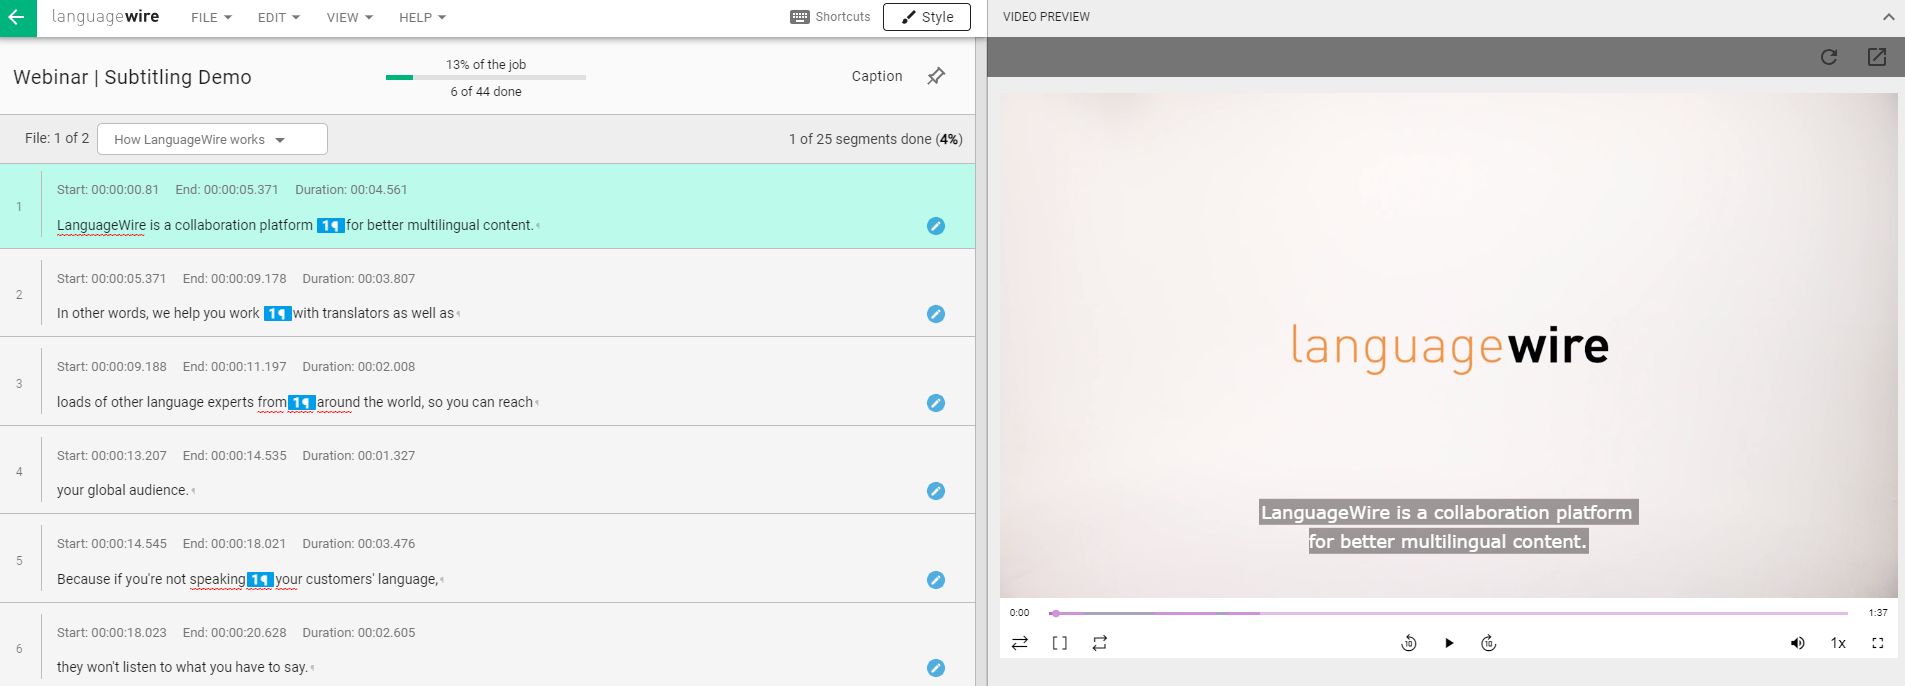
Task: Open the VIEW menu
Action: (349, 18)
